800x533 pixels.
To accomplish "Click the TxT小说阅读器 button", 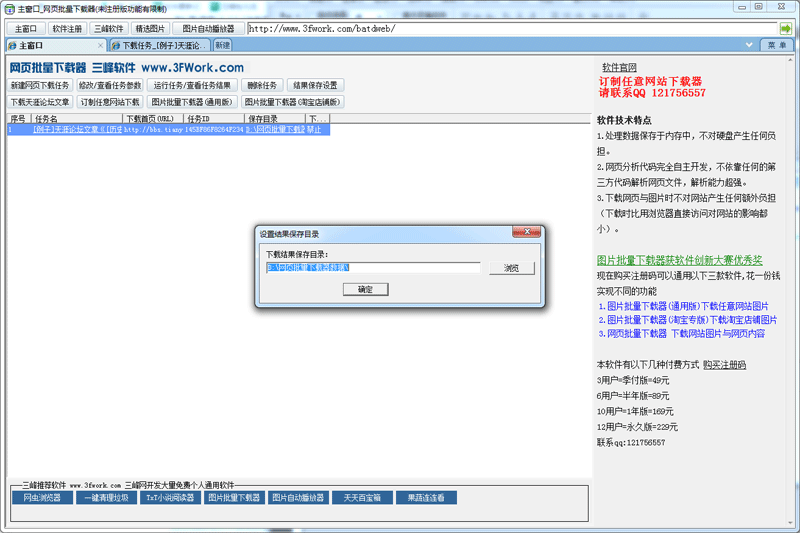I will click(x=170, y=497).
